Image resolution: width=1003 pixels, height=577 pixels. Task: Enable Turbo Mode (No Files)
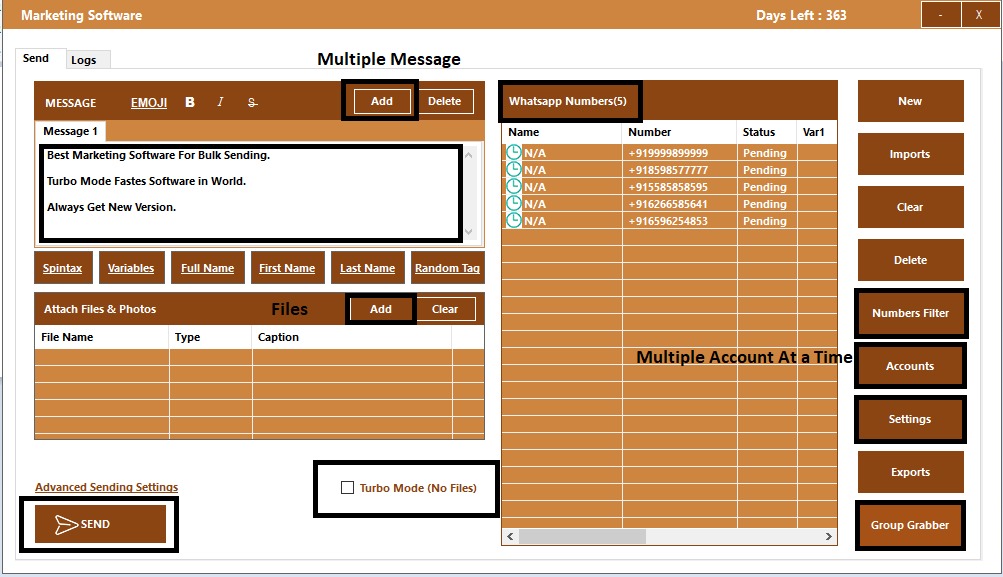(x=347, y=488)
